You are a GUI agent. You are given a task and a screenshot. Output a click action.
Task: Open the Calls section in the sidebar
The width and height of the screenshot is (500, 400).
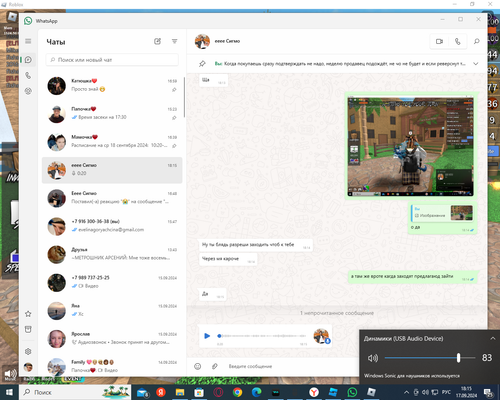(28, 76)
